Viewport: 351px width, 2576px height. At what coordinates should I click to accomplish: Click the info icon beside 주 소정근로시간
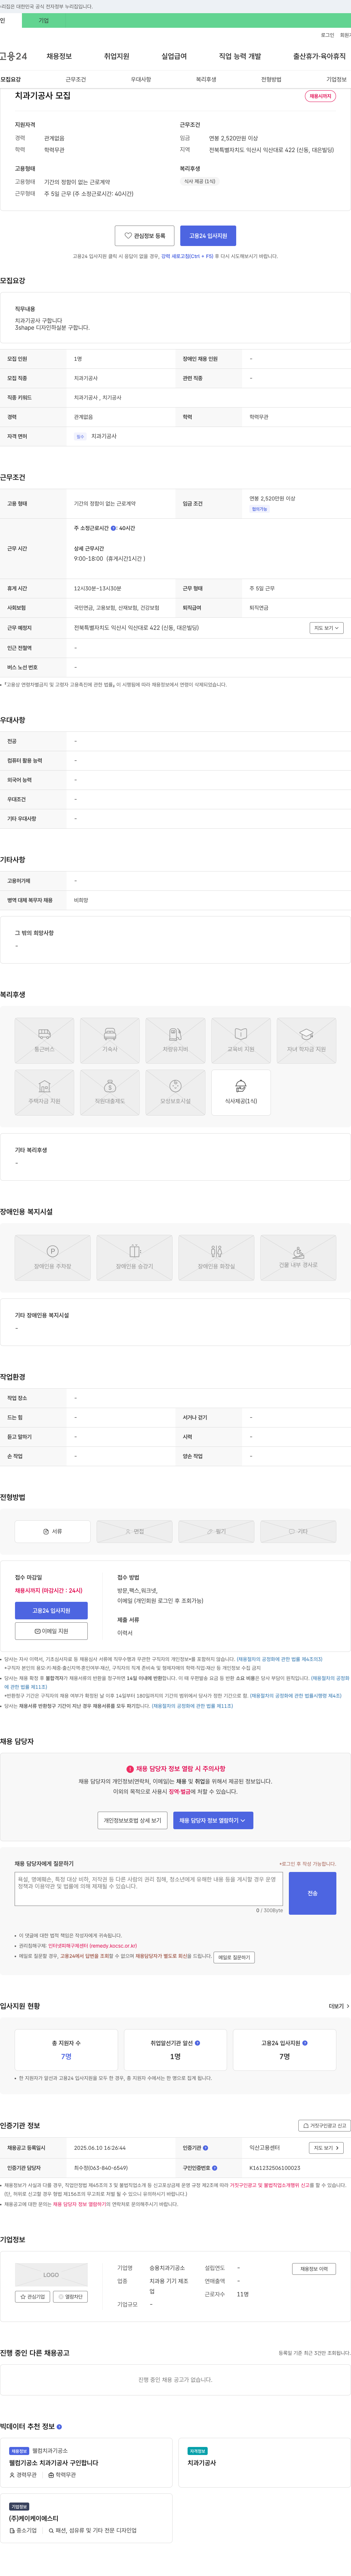(x=113, y=528)
